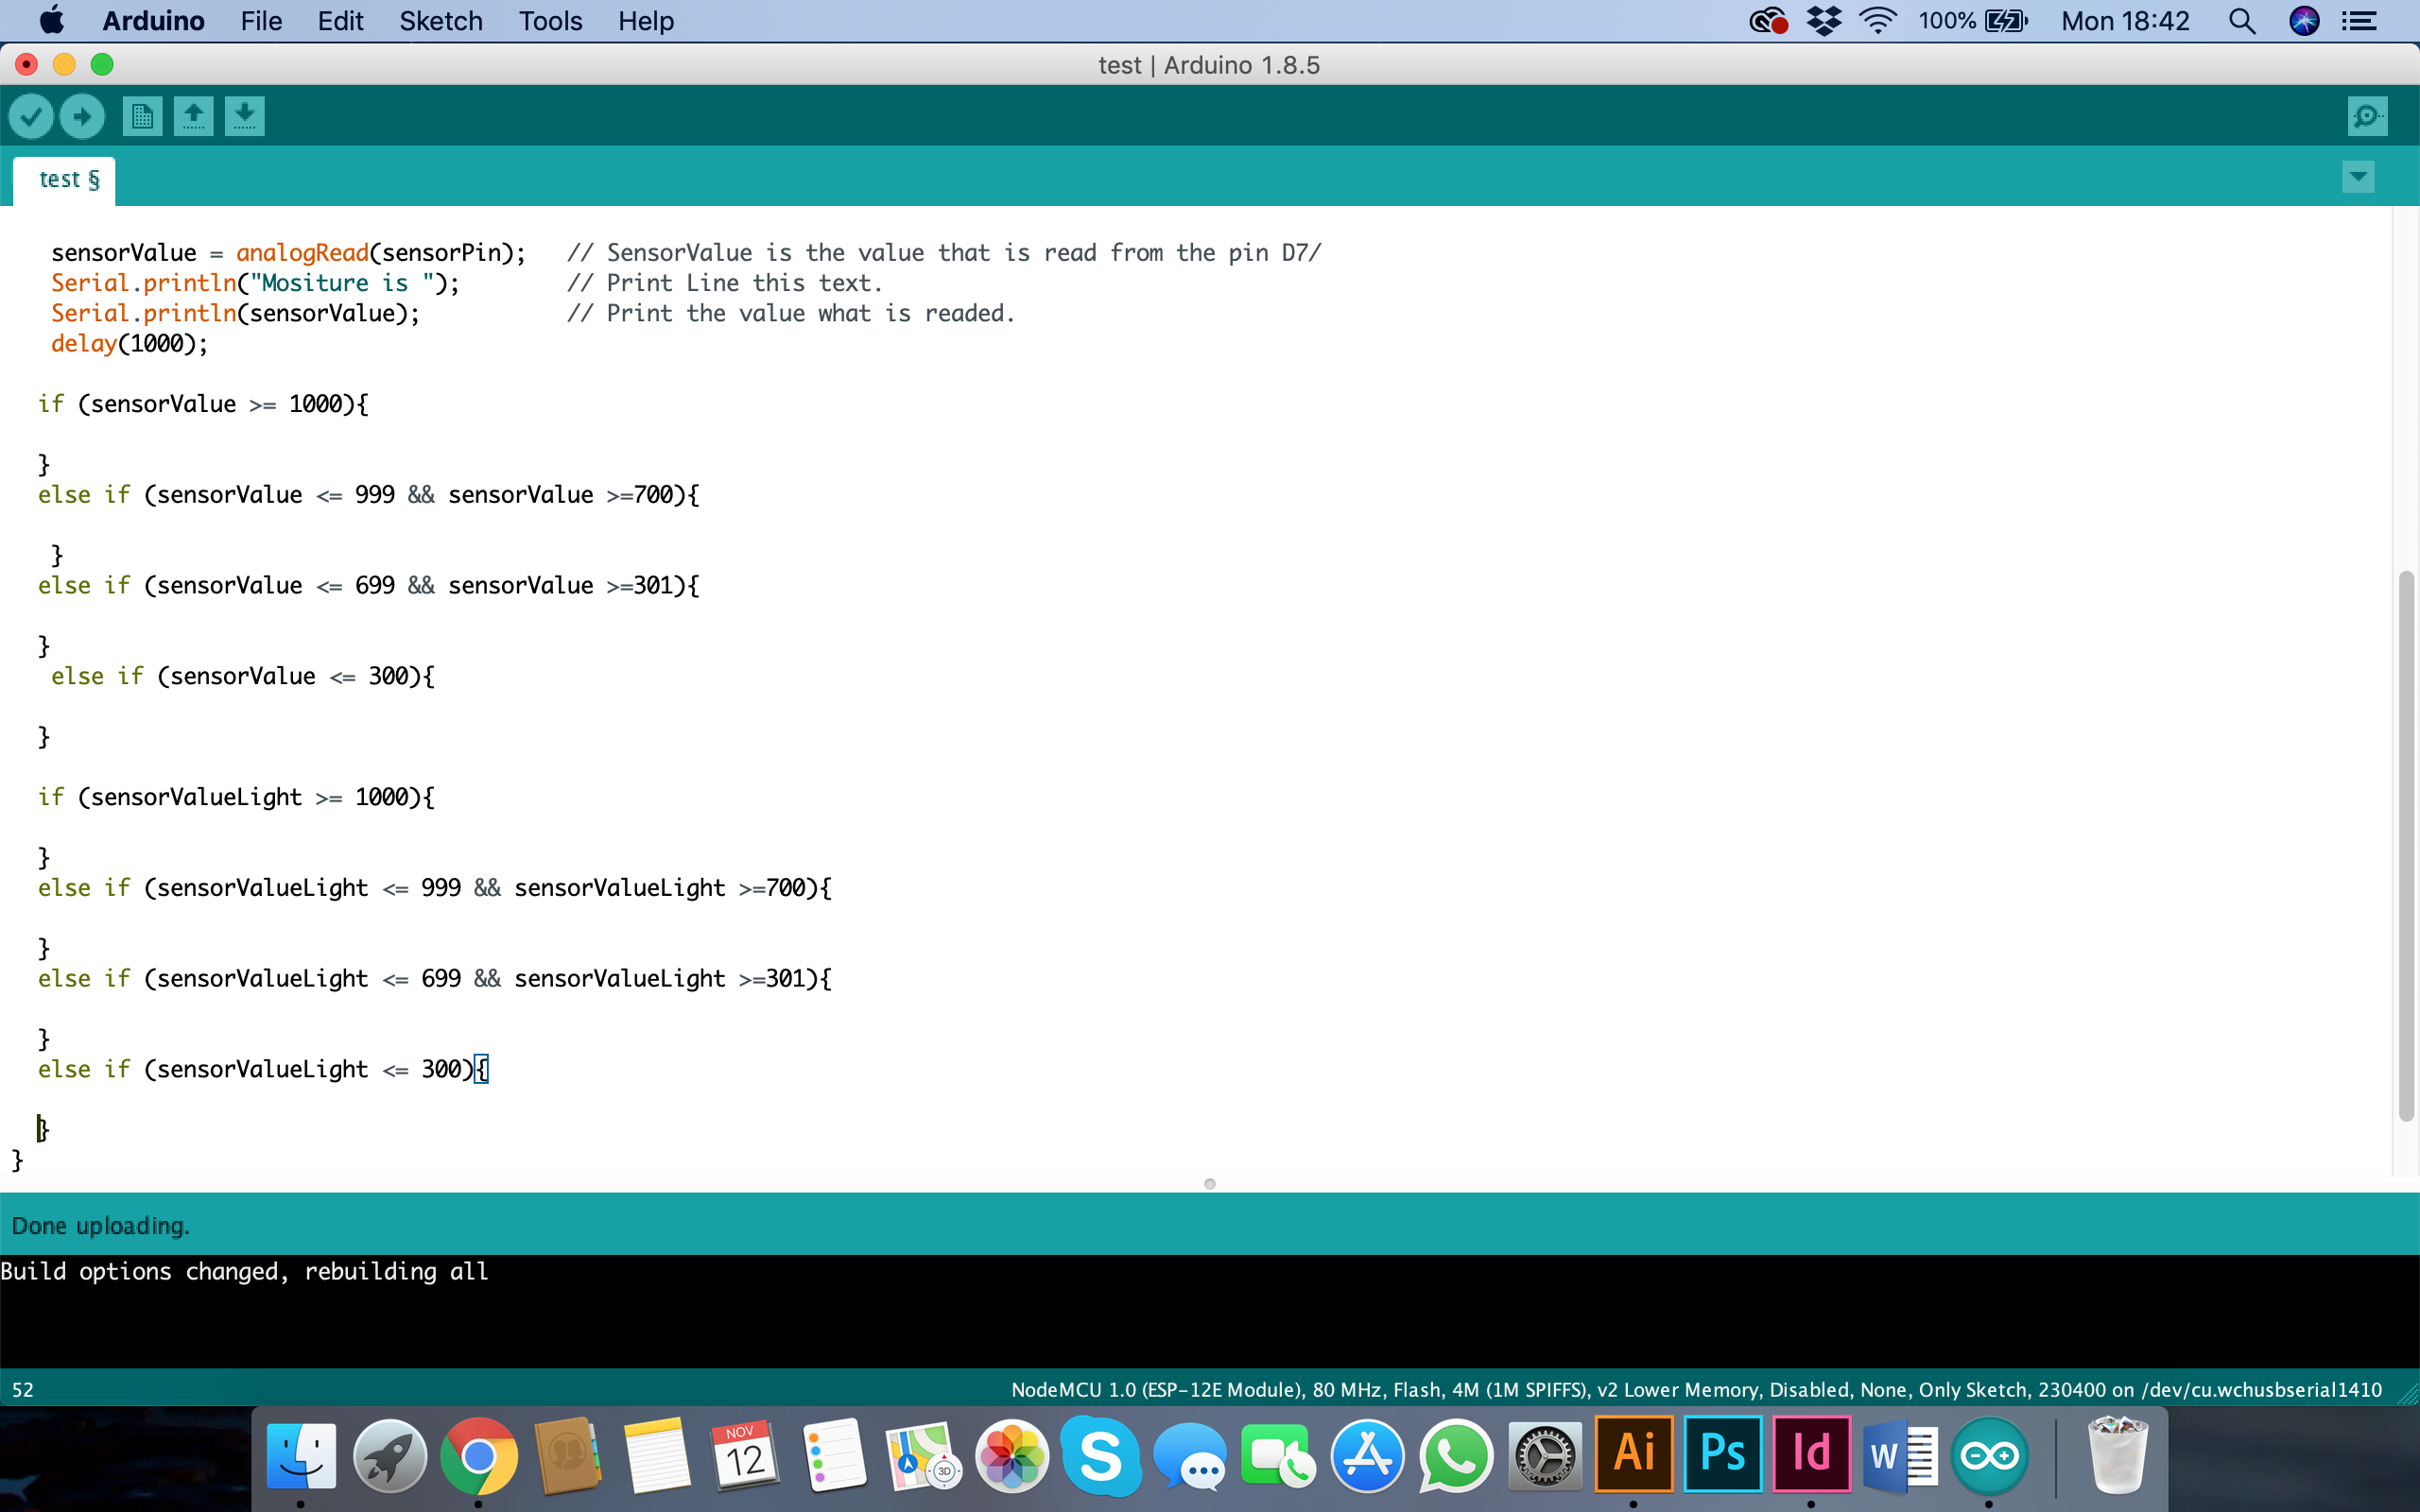Place cursor on the delay(1000) line
2420x1512 pixels.
(130, 344)
